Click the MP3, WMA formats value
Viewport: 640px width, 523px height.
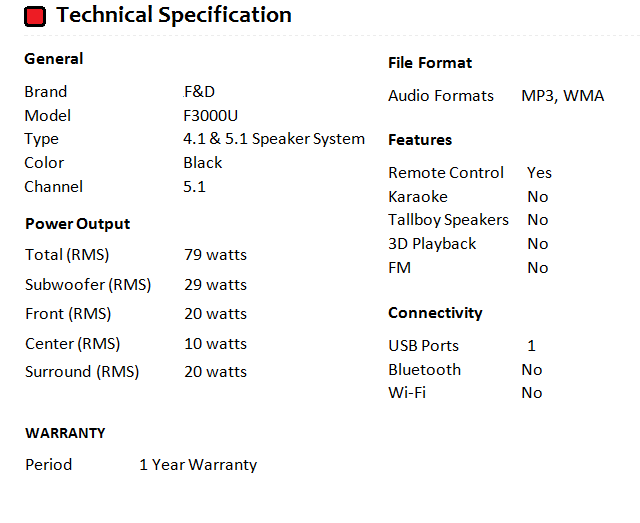[563, 97]
